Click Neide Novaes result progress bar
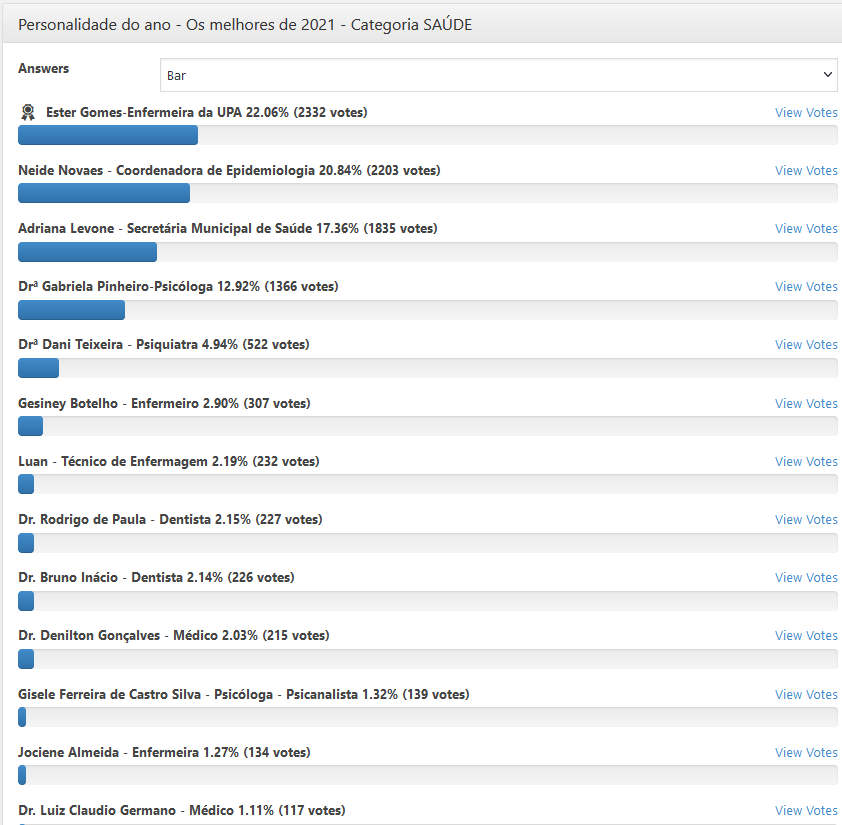Image resolution: width=842 pixels, height=825 pixels. coord(104,193)
